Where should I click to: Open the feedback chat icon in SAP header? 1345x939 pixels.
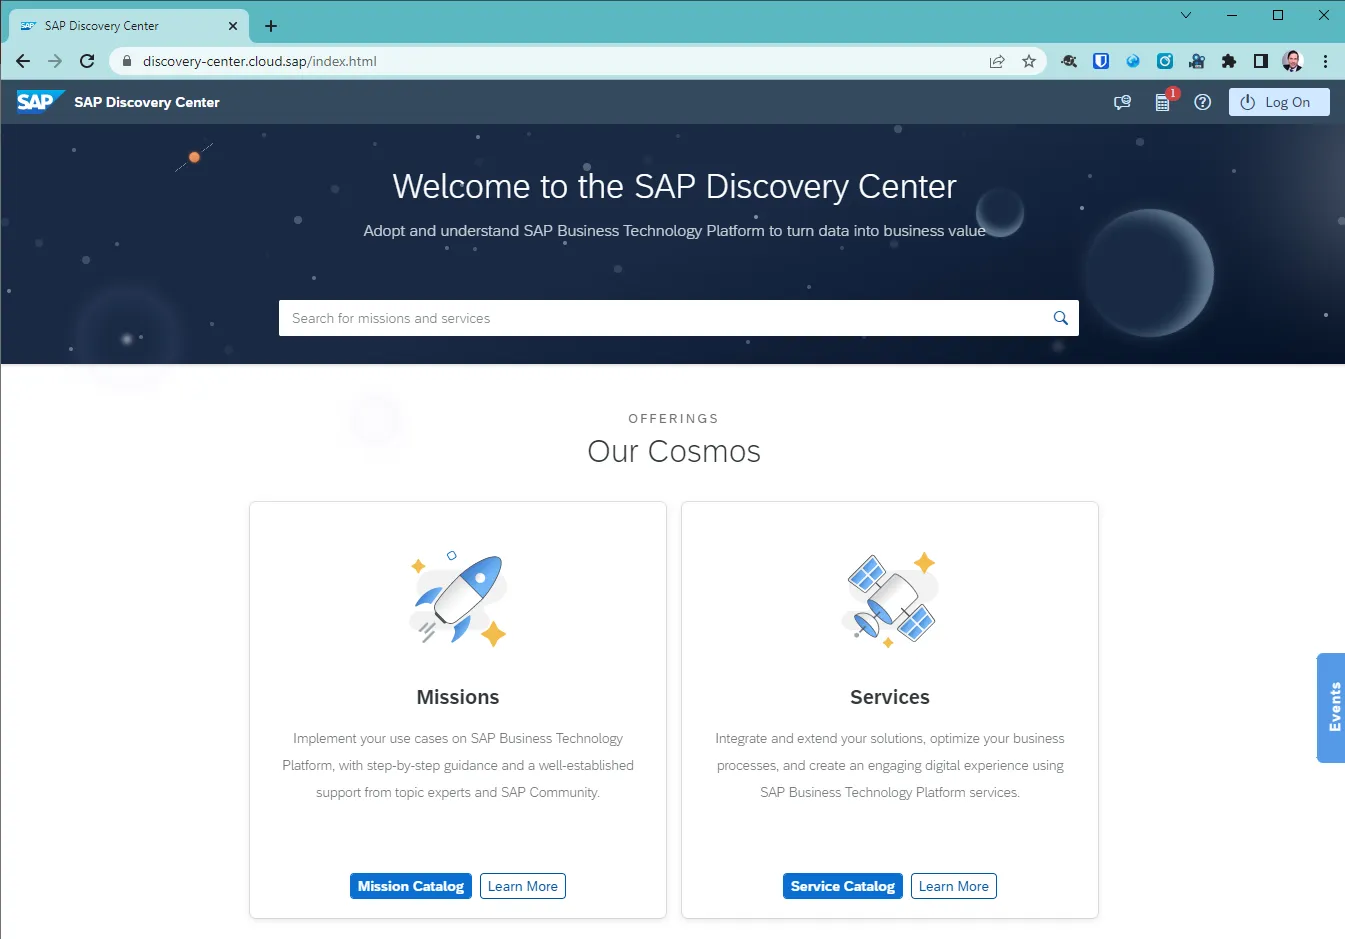pos(1122,102)
